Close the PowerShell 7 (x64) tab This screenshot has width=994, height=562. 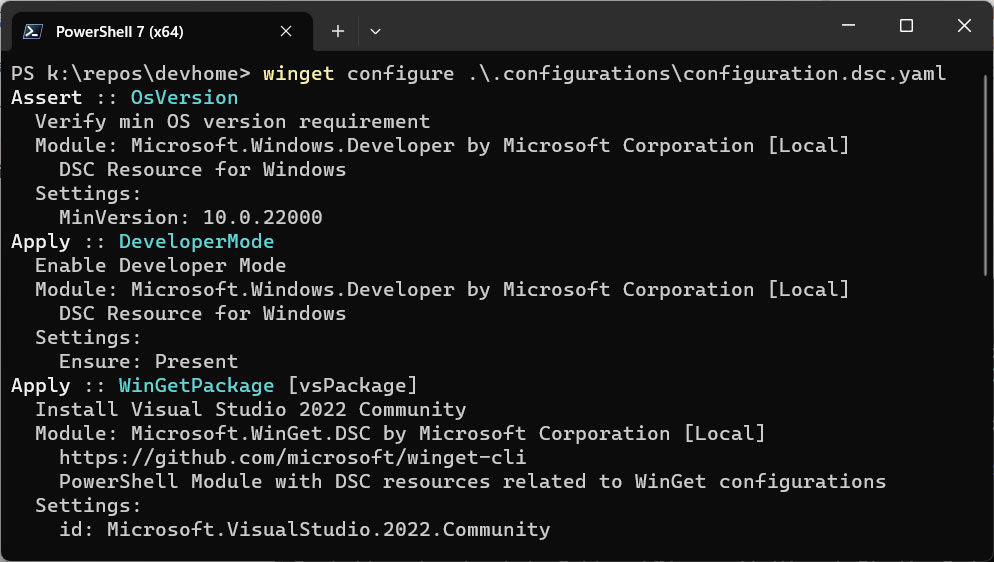(286, 31)
